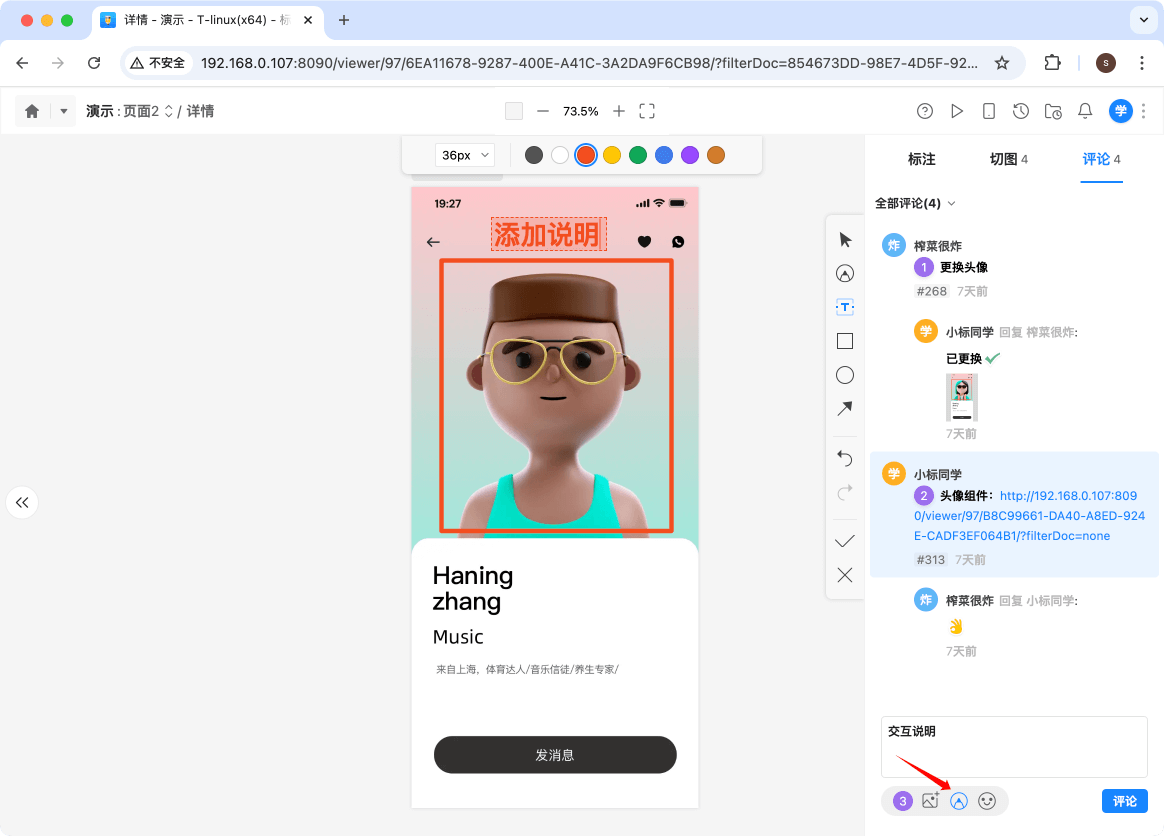Viewport: 1164px width, 836px height.
Task: Switch to the 标注 tab
Action: pyautogui.click(x=921, y=159)
